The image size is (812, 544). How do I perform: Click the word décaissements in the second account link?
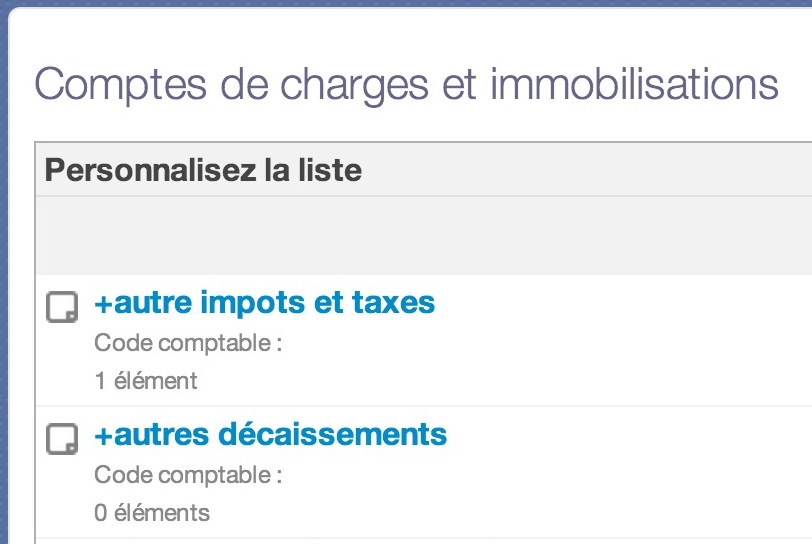(x=332, y=434)
